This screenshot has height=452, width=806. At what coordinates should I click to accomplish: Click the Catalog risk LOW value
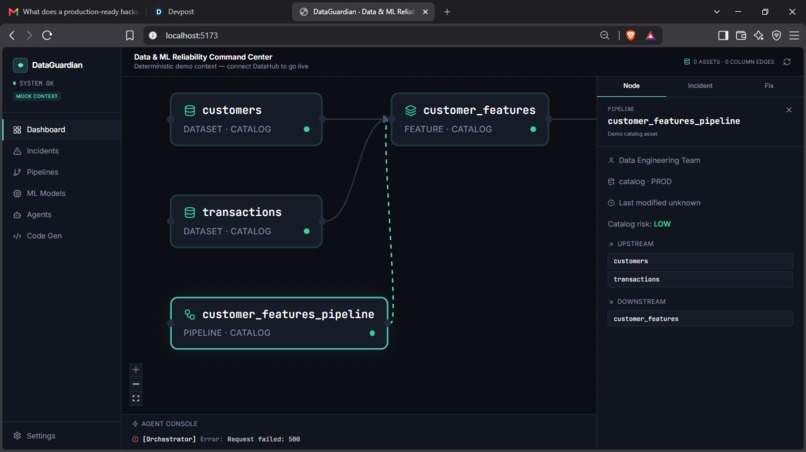[662, 224]
